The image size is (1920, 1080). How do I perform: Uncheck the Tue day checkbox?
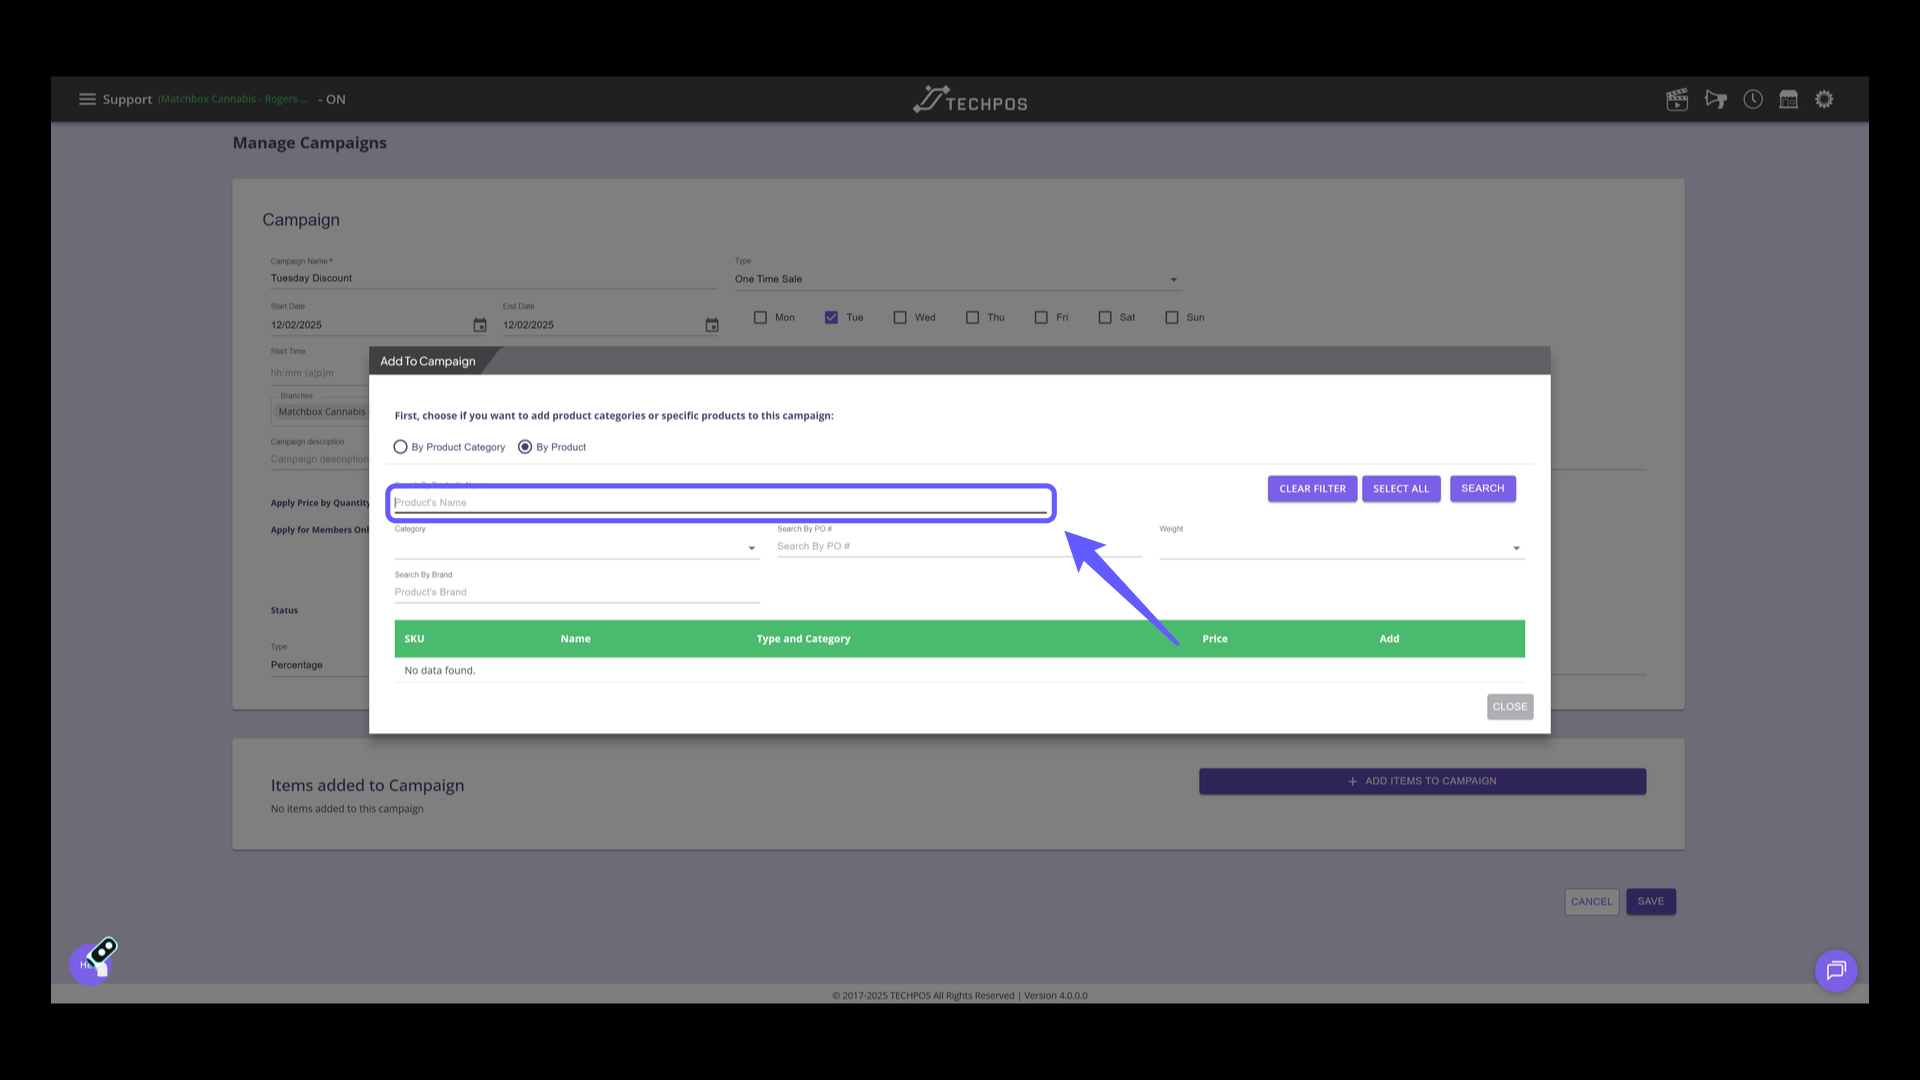coord(831,317)
